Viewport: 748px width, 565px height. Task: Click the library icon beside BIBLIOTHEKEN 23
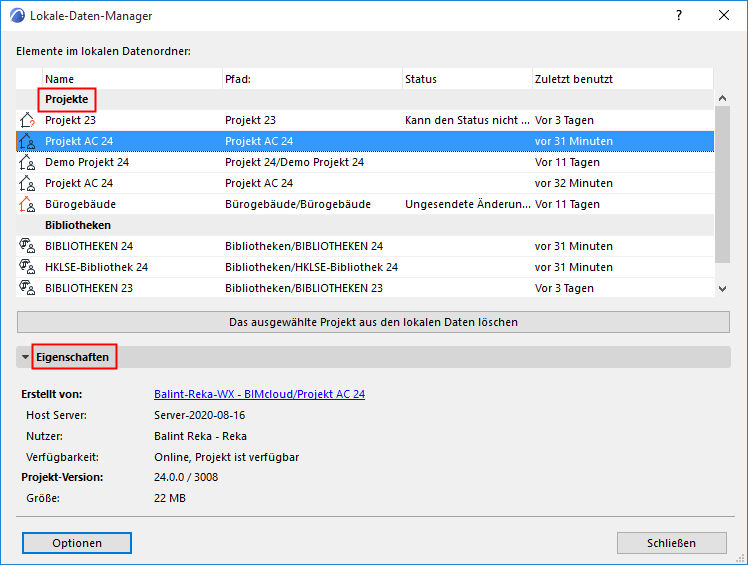pos(27,288)
